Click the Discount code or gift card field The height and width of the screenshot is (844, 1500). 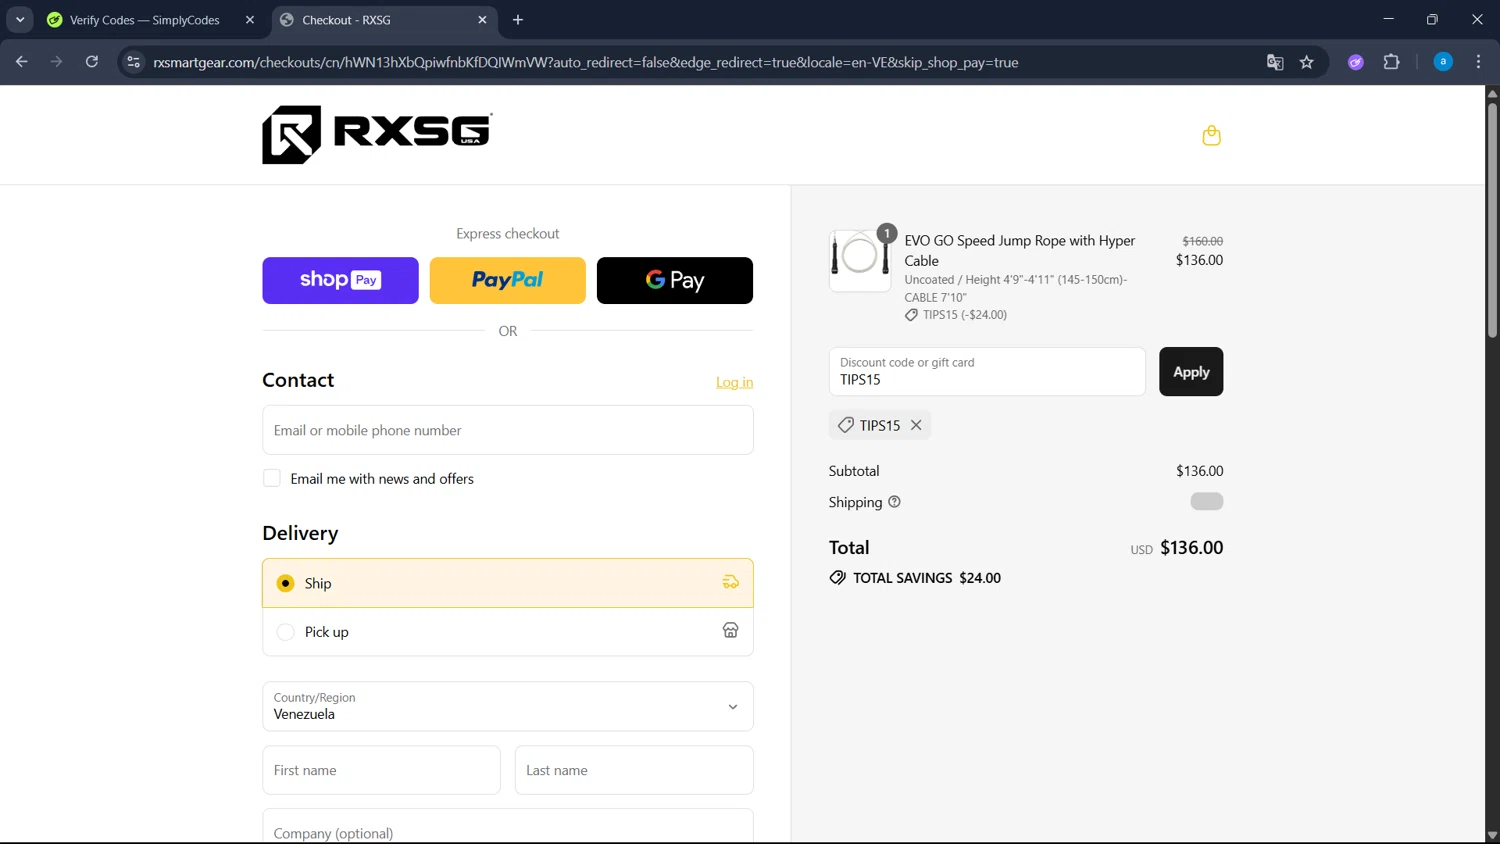click(x=987, y=372)
